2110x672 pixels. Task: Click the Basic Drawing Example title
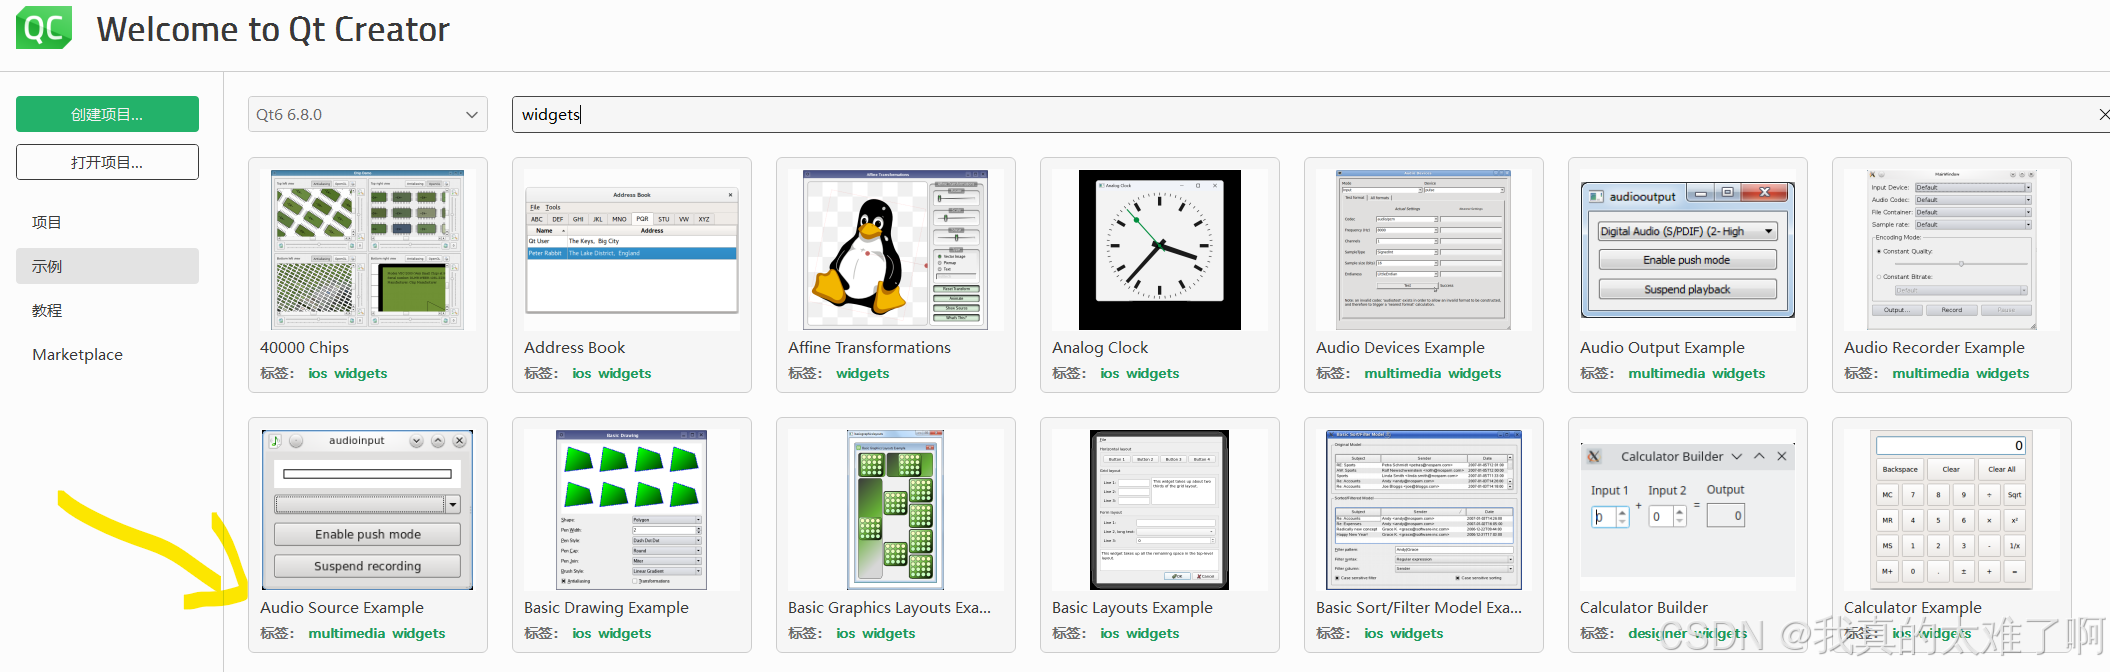[x=606, y=607]
